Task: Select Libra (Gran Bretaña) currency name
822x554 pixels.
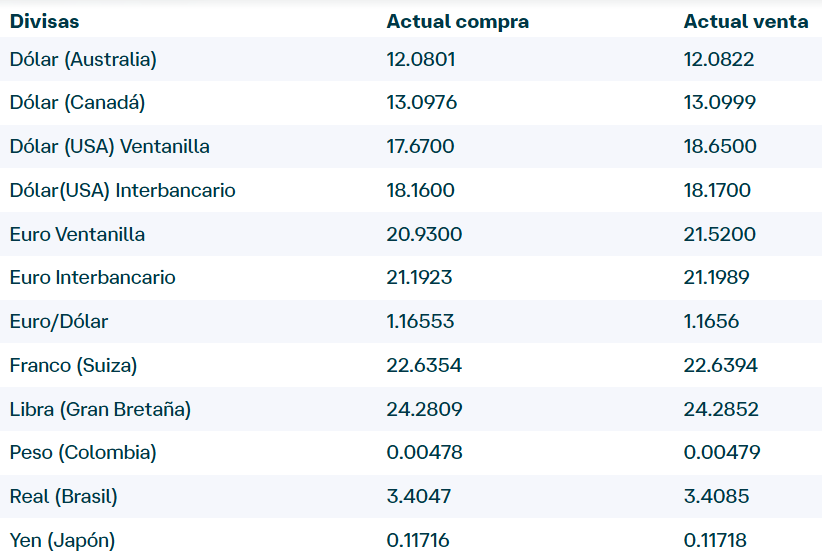Action: click(x=100, y=409)
